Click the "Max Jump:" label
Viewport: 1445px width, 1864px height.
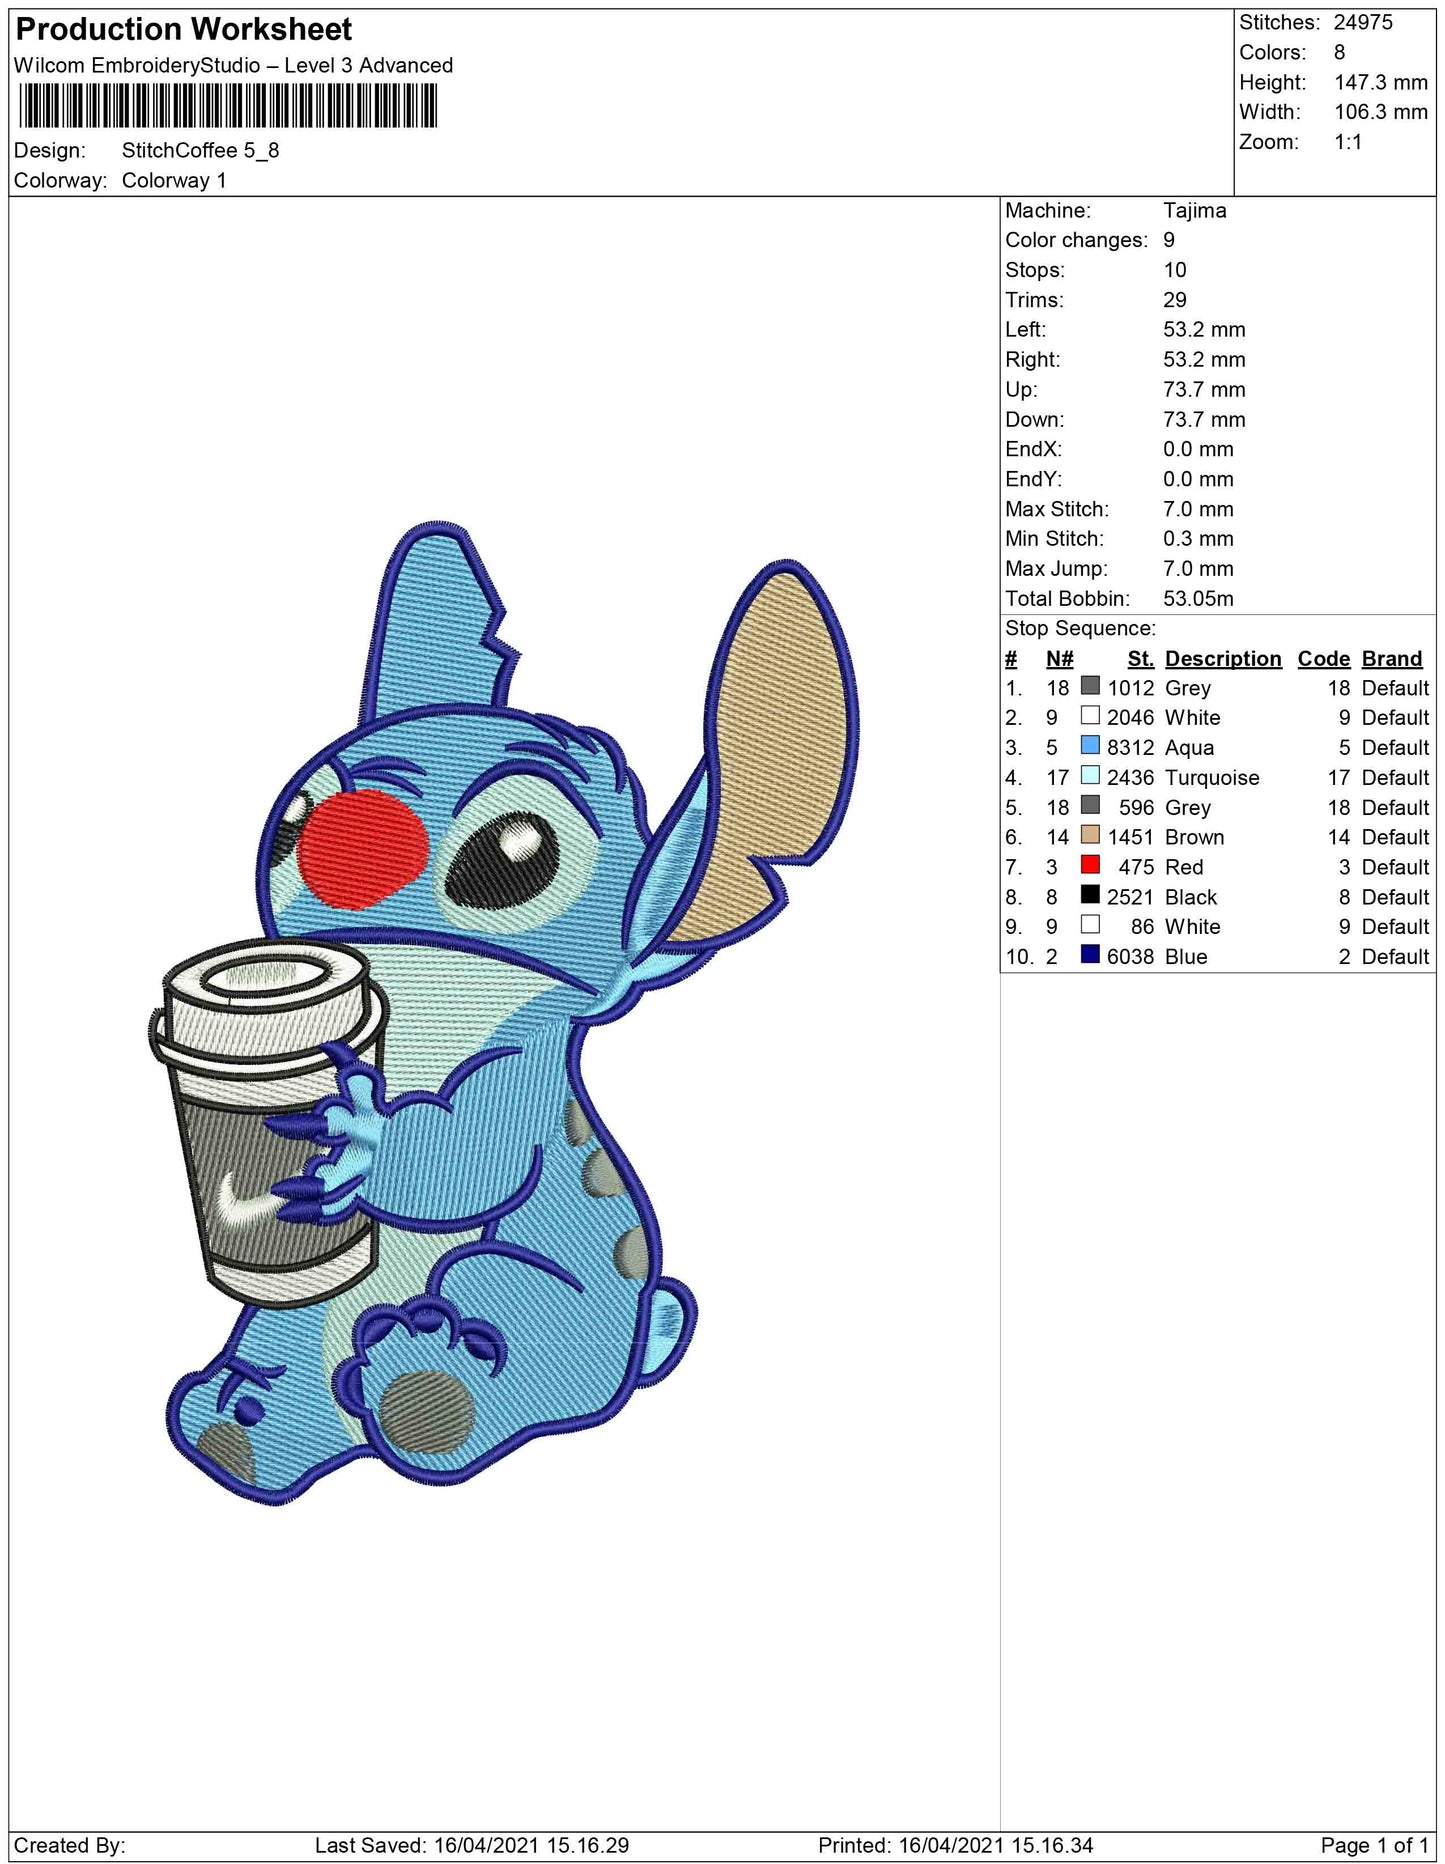pos(1057,570)
